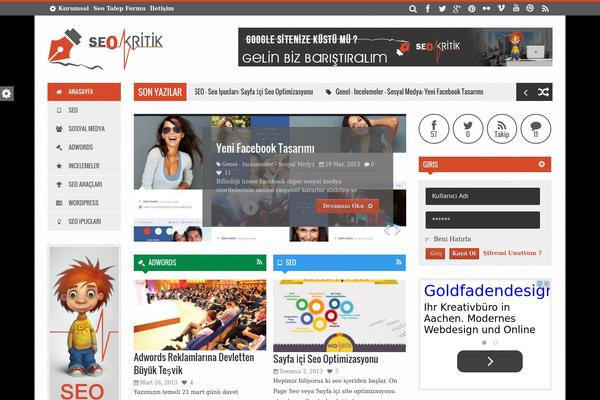This screenshot has height=400, width=600.
Task: Select Adwords in sidebar menu
Action: click(x=84, y=147)
